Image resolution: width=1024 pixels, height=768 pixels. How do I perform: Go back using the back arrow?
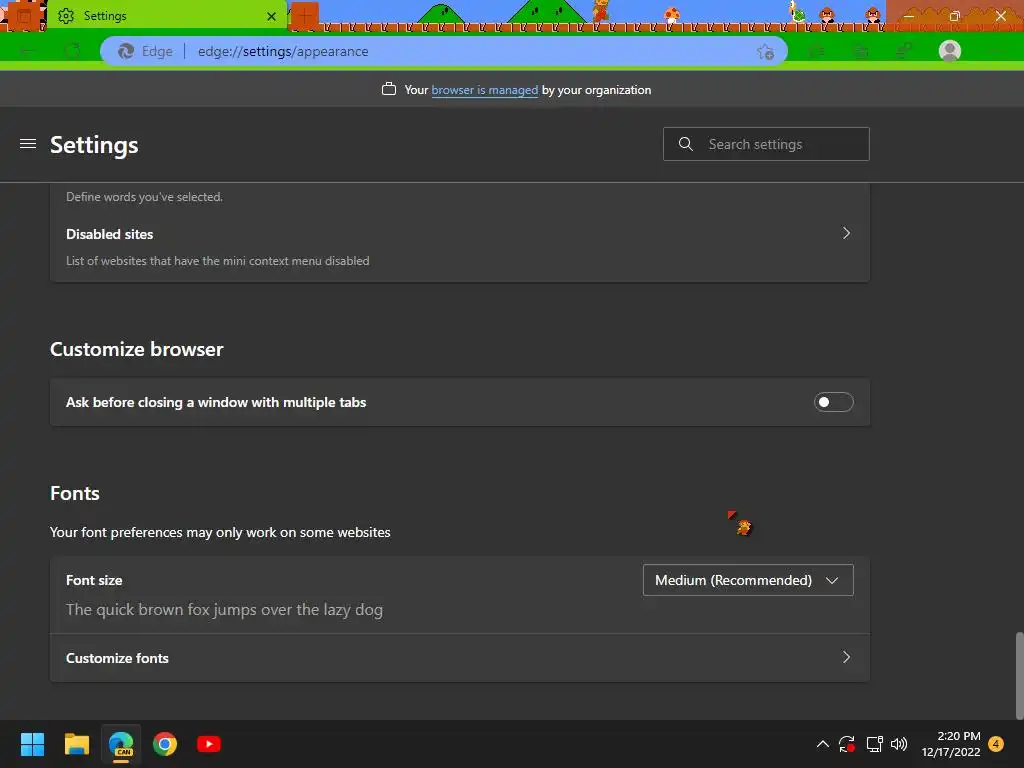pos(28,51)
